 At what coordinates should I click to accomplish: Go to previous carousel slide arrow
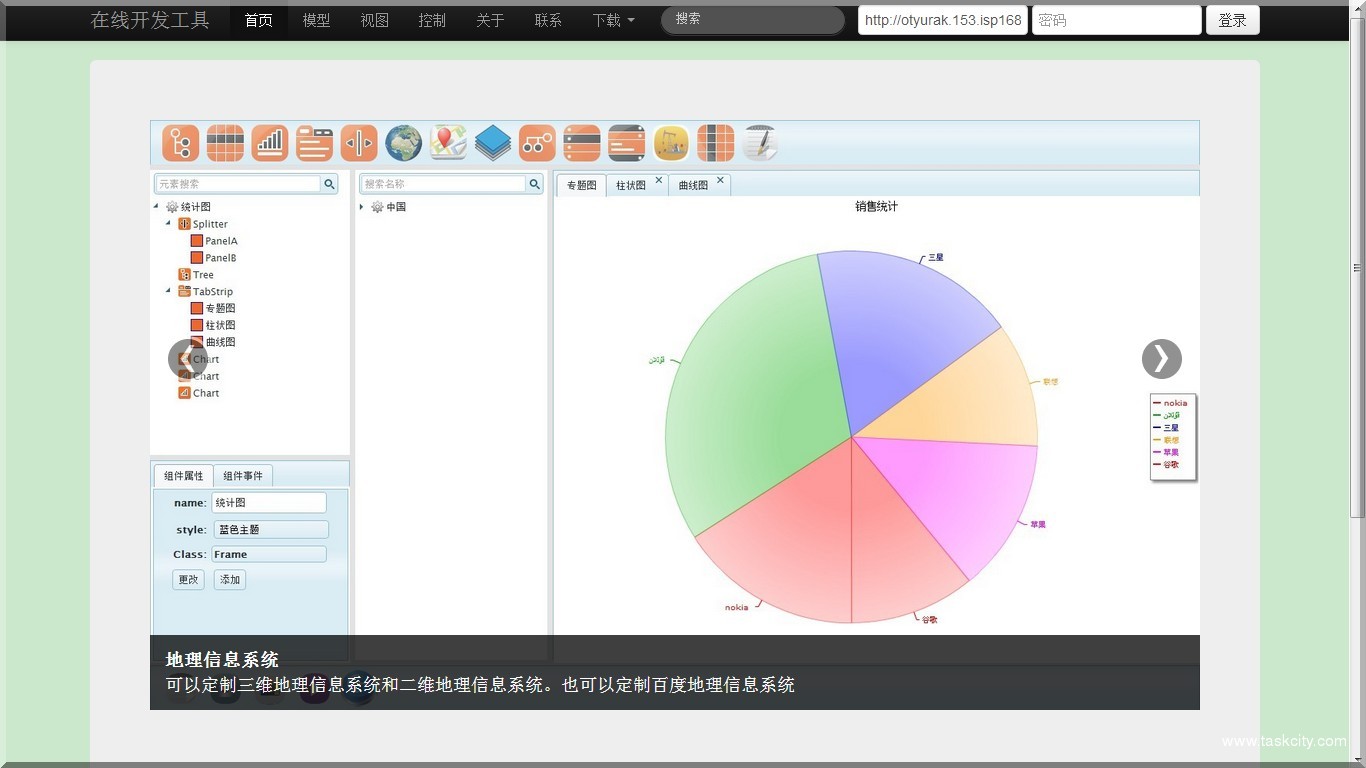point(188,359)
